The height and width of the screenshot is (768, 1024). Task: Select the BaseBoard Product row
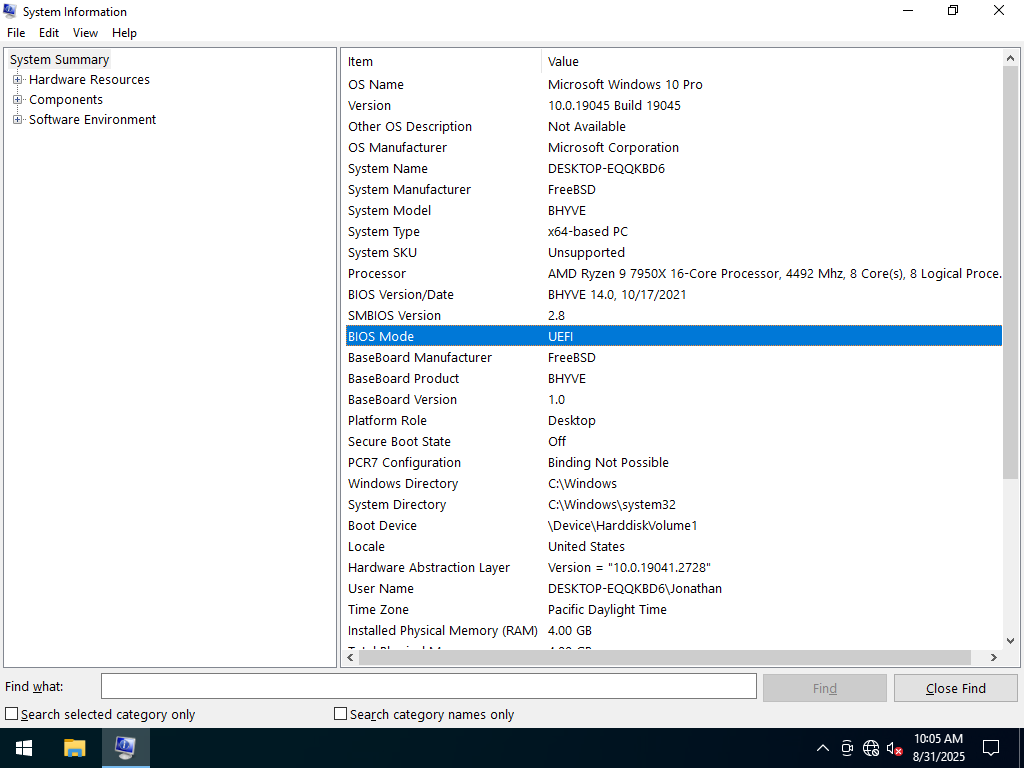point(673,379)
